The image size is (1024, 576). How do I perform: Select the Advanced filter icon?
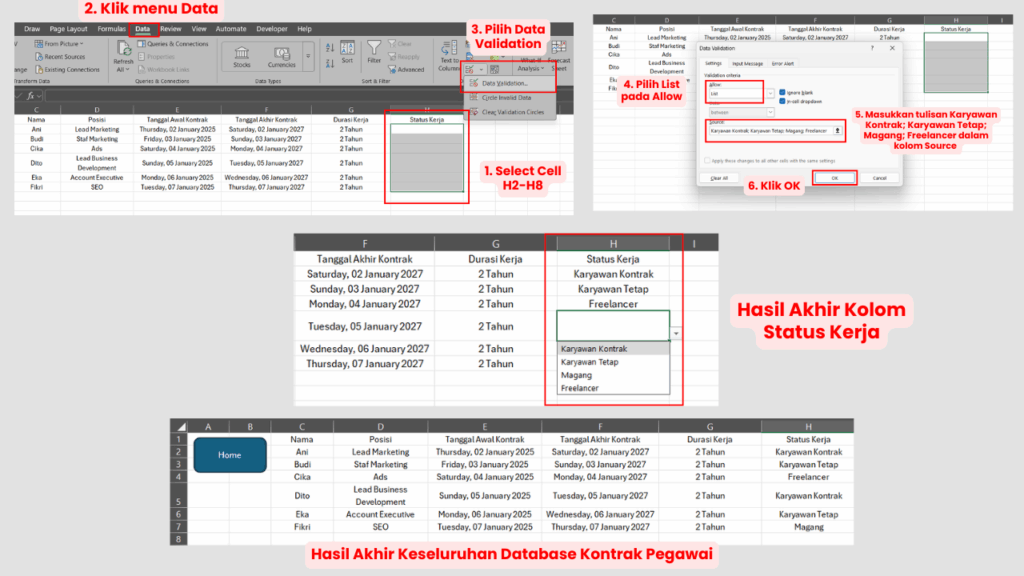tap(391, 69)
